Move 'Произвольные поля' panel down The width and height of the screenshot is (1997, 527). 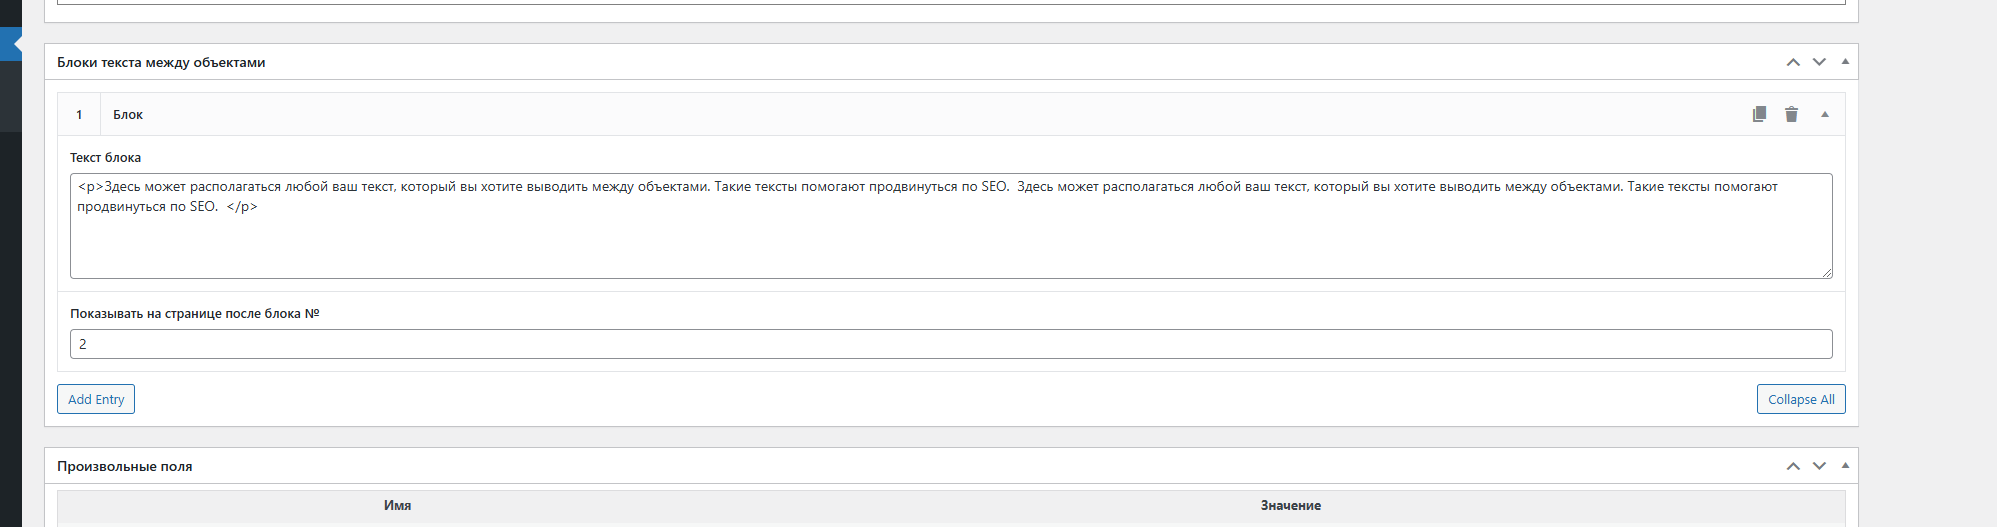pyautogui.click(x=1819, y=466)
